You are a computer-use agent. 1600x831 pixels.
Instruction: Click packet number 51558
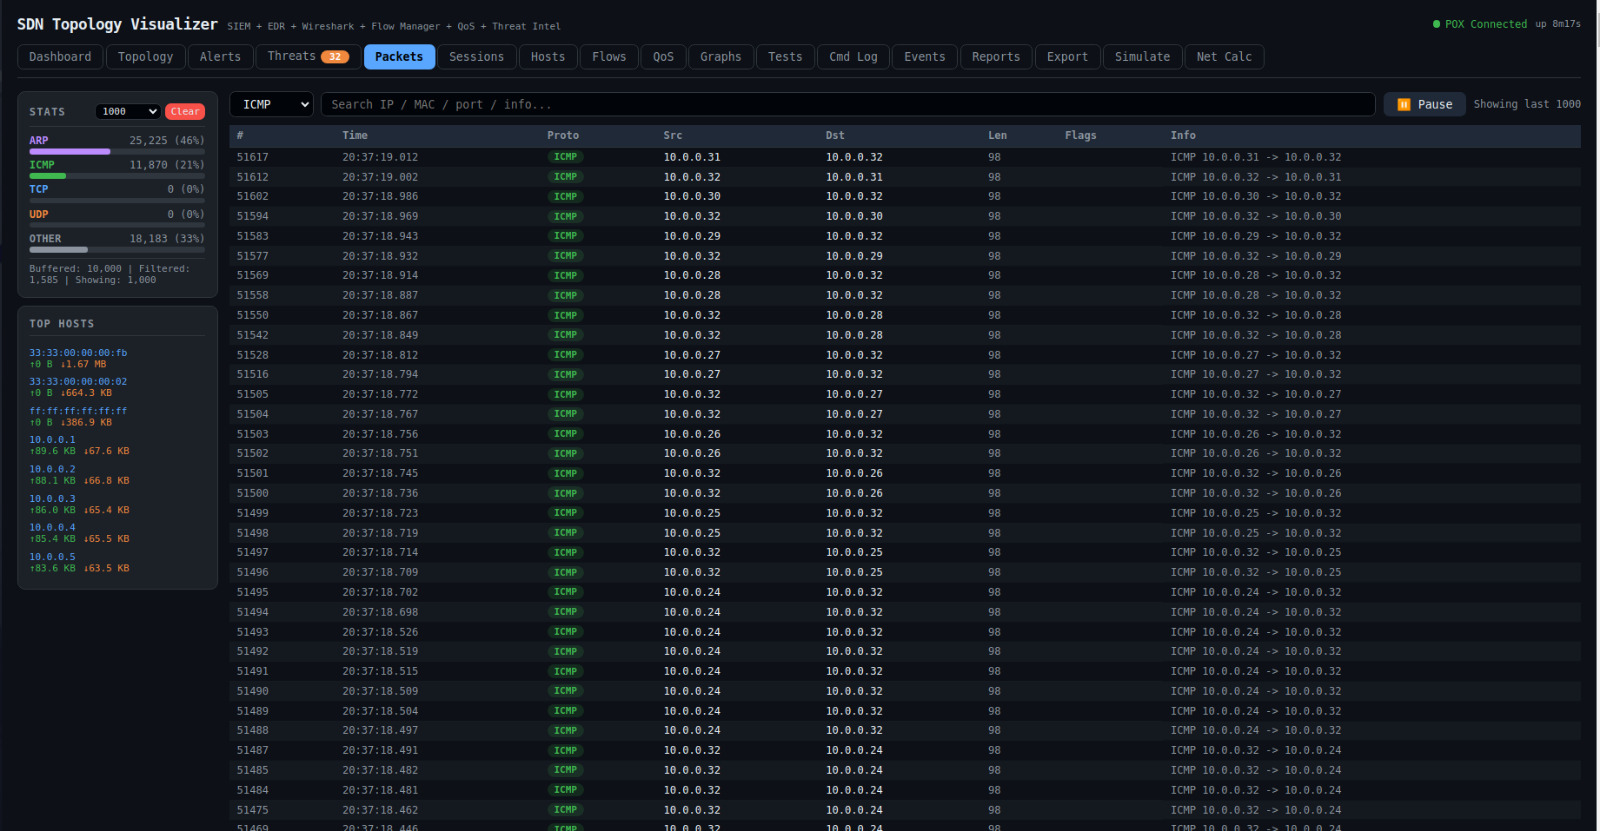pos(253,295)
